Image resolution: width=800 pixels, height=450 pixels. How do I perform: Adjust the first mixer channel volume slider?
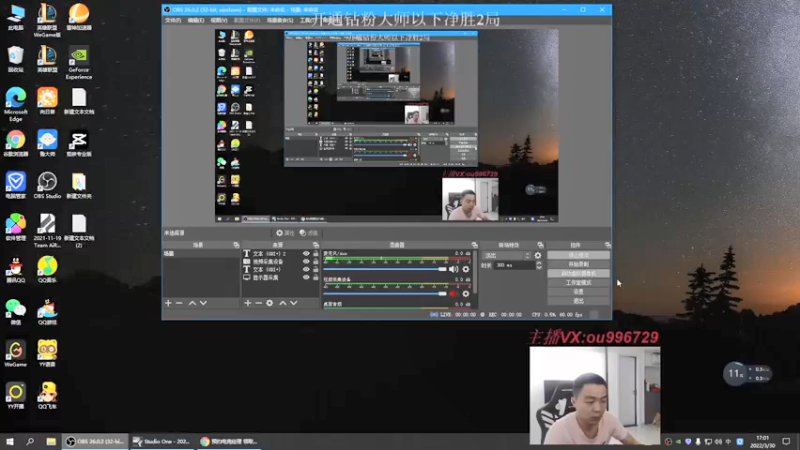pyautogui.click(x=385, y=269)
